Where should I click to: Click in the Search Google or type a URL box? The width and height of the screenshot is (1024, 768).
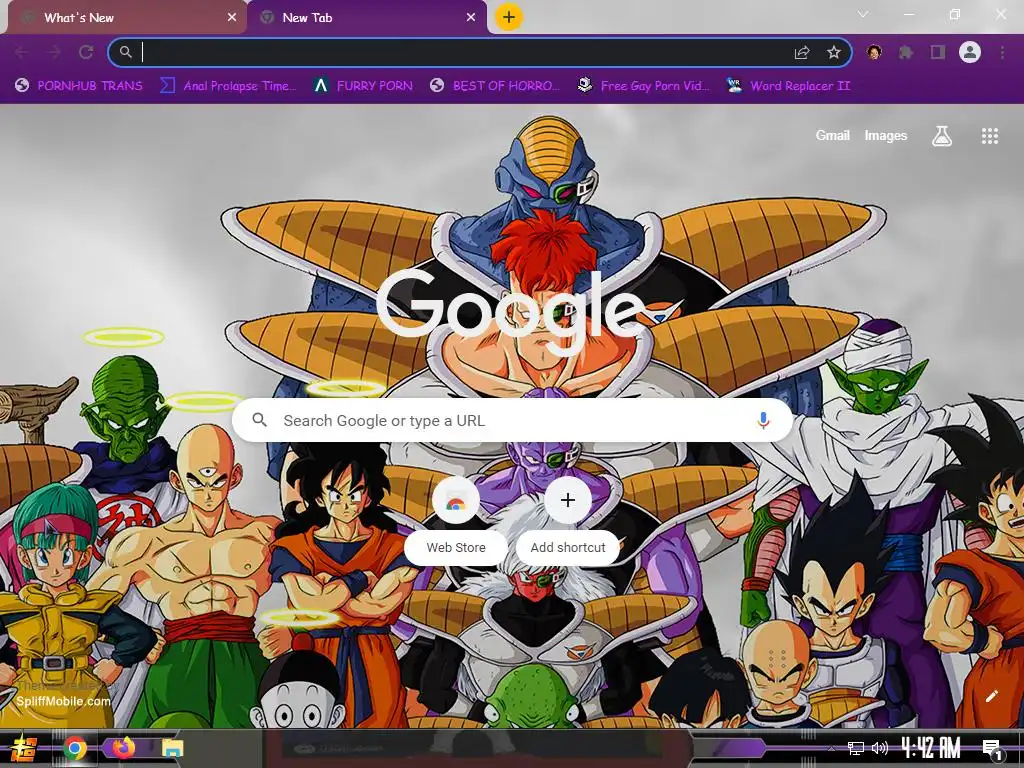(x=513, y=421)
